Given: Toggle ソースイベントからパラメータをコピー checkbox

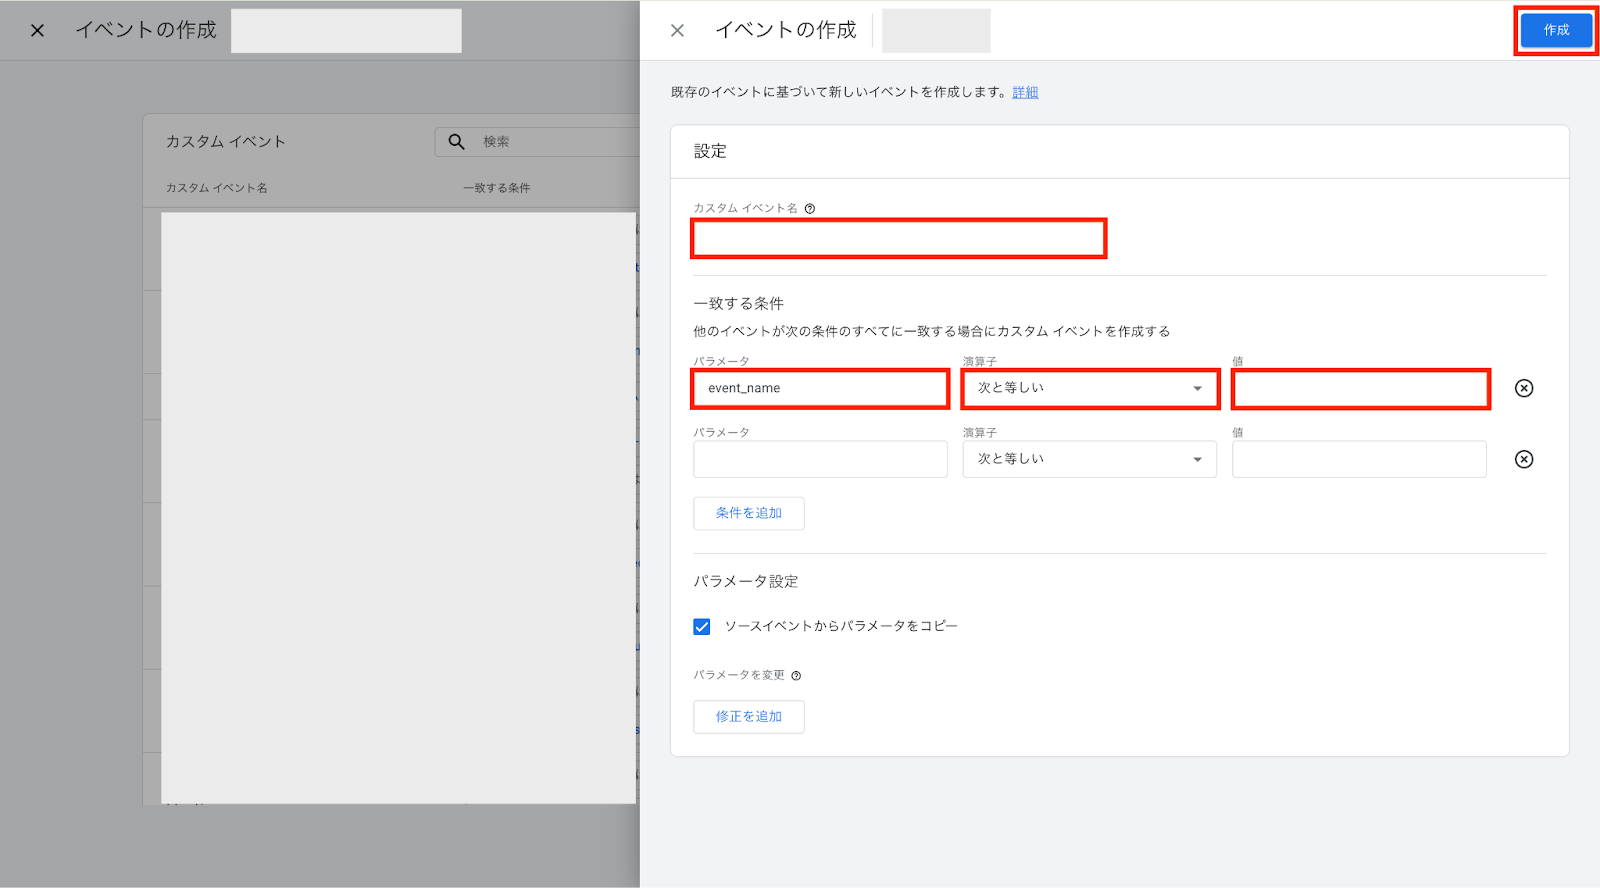Looking at the screenshot, I should point(702,627).
